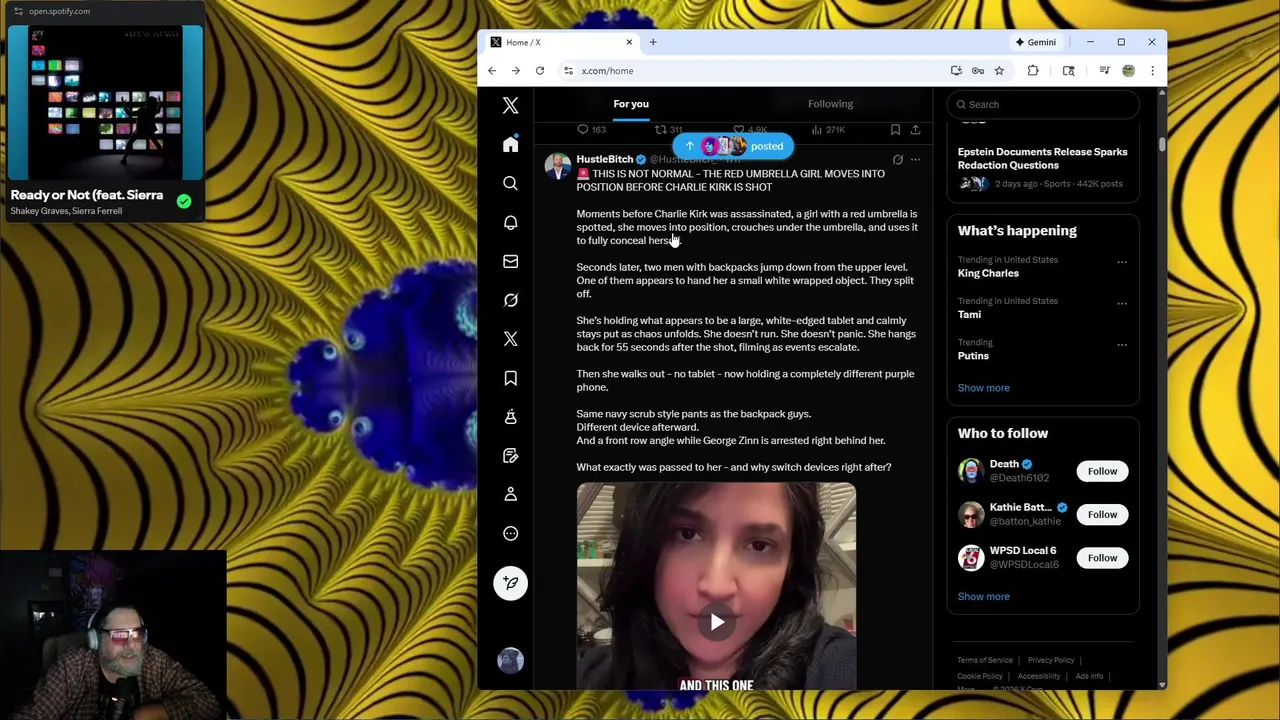Viewport: 1280px width, 720px height.
Task: Open HustleBitch's profile avatar
Action: 557,166
